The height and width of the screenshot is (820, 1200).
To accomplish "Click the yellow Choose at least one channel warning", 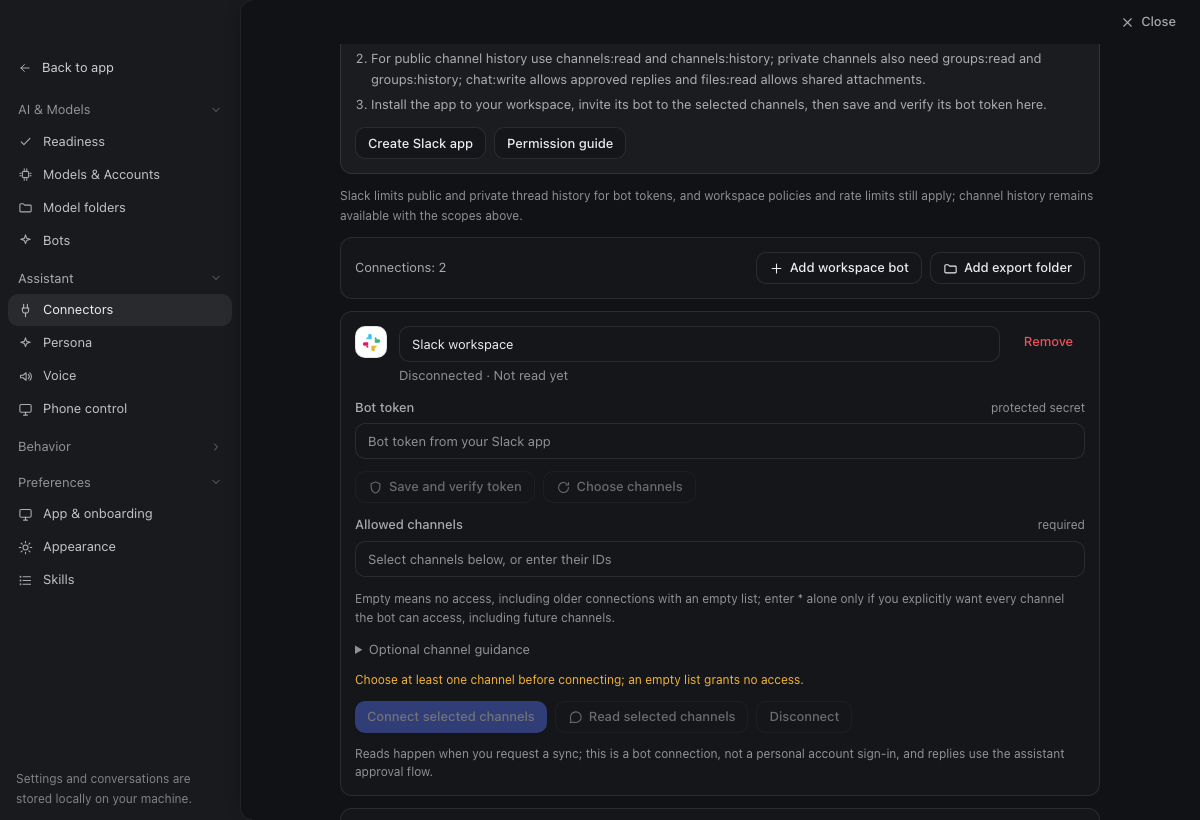I will pos(579,680).
